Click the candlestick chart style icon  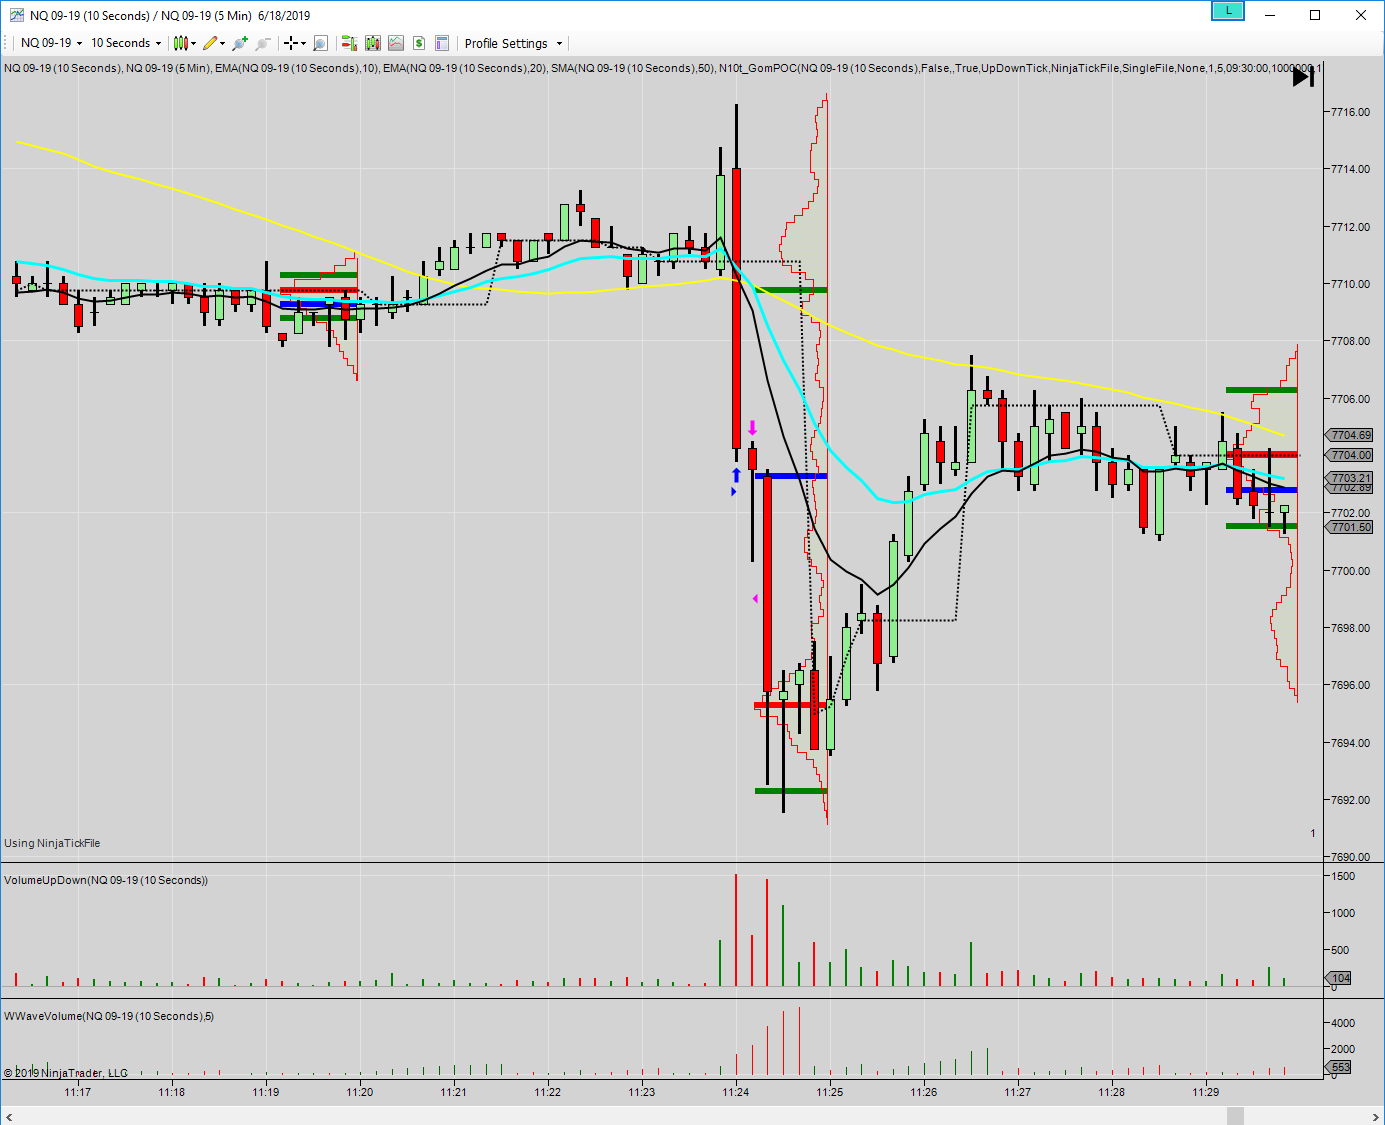click(x=180, y=43)
